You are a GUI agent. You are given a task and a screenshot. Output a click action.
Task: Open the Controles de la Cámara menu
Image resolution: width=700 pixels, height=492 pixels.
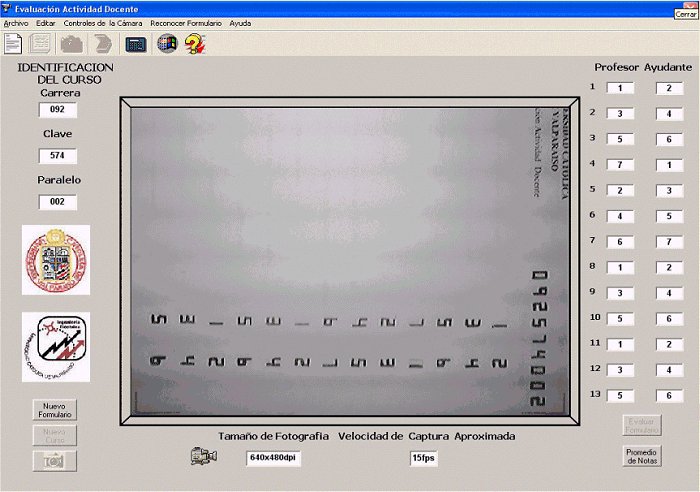pyautogui.click(x=103, y=22)
